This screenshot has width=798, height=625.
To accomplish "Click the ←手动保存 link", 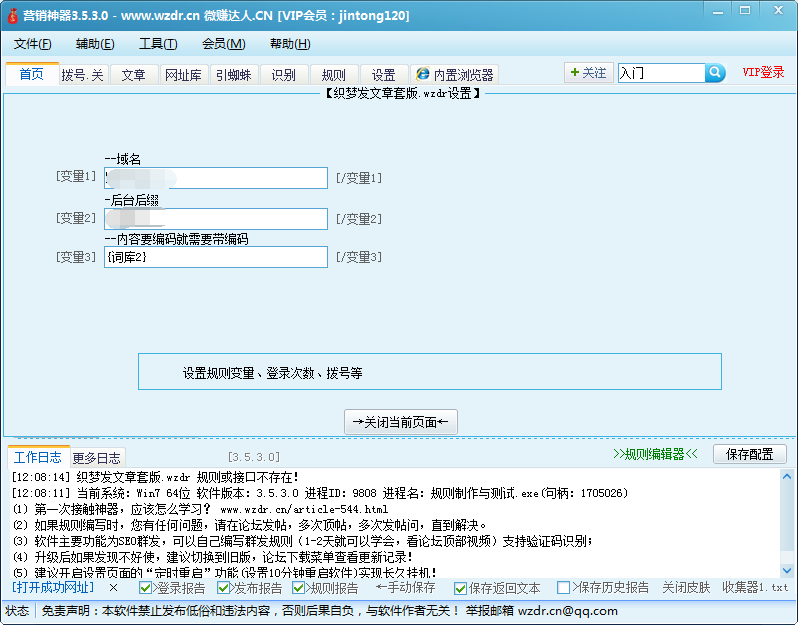I will 406,588.
